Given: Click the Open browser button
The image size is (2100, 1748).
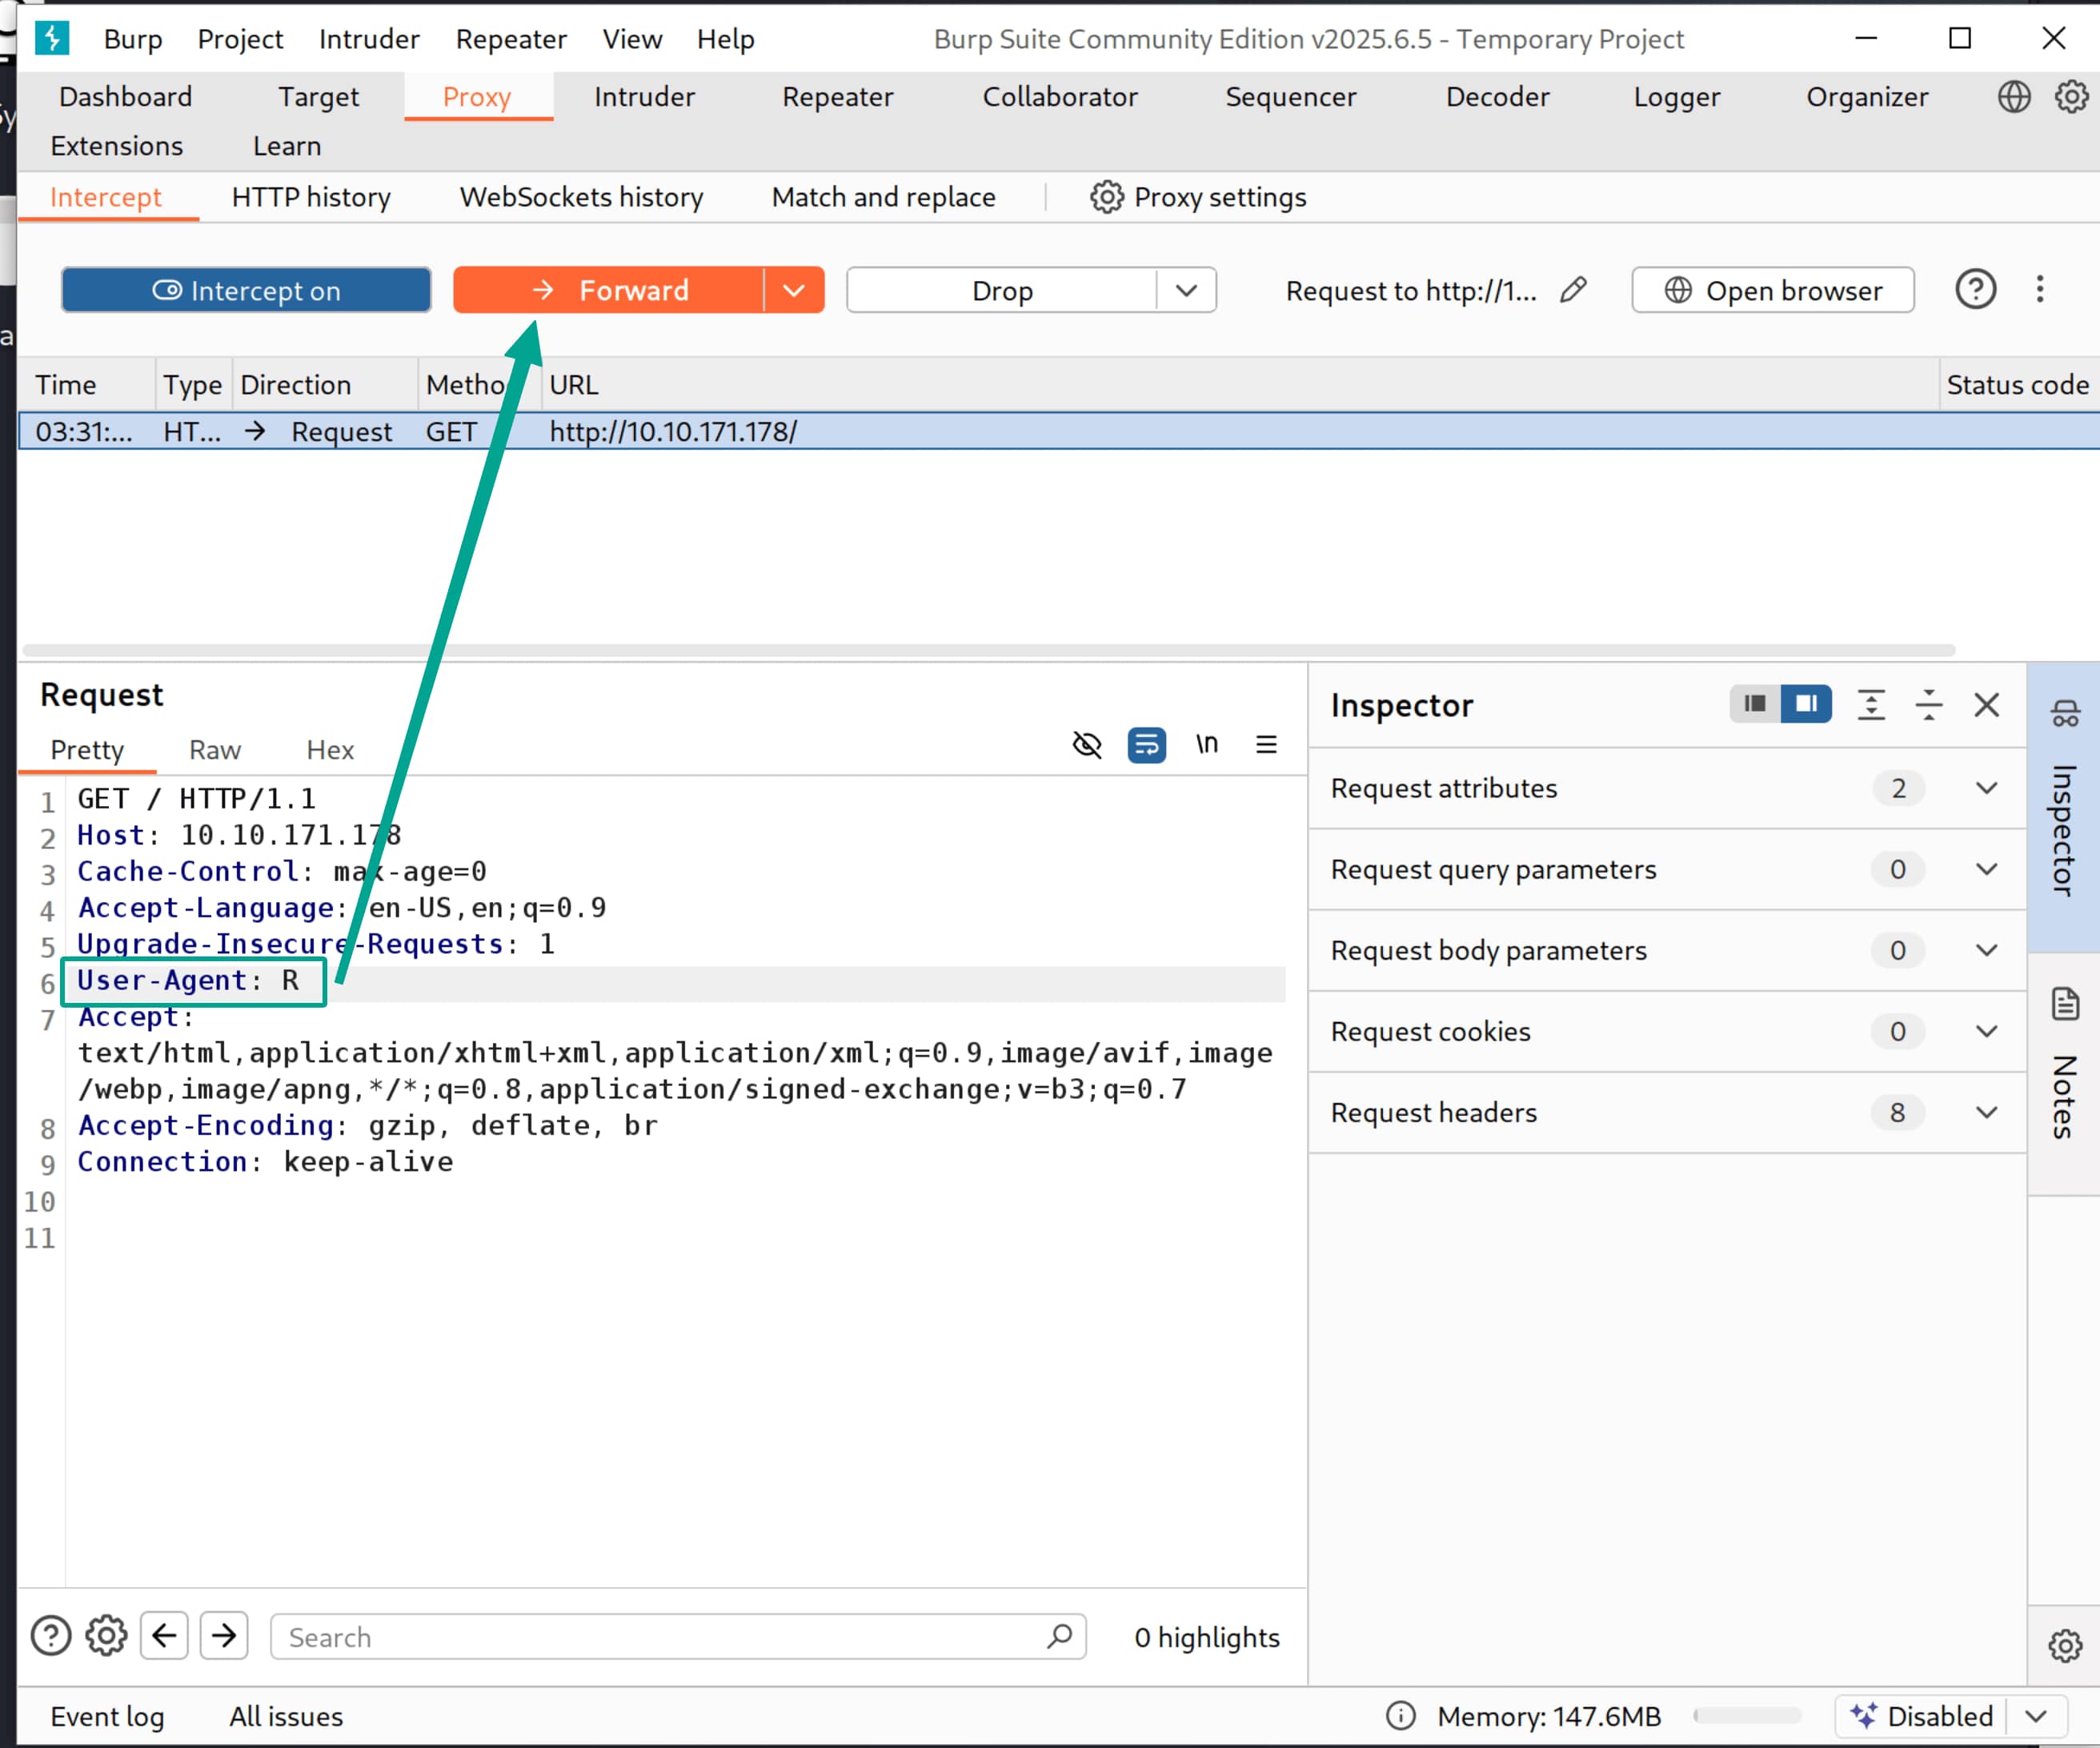Looking at the screenshot, I should coord(1772,290).
